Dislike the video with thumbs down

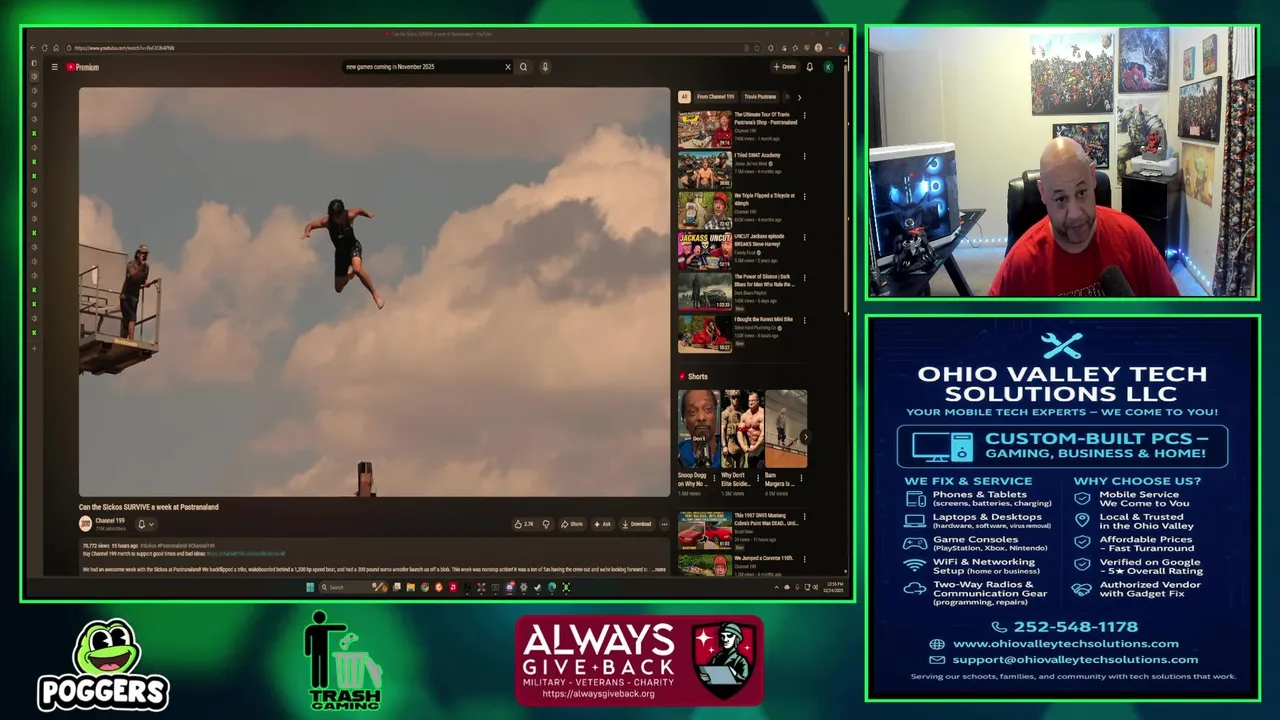[546, 524]
